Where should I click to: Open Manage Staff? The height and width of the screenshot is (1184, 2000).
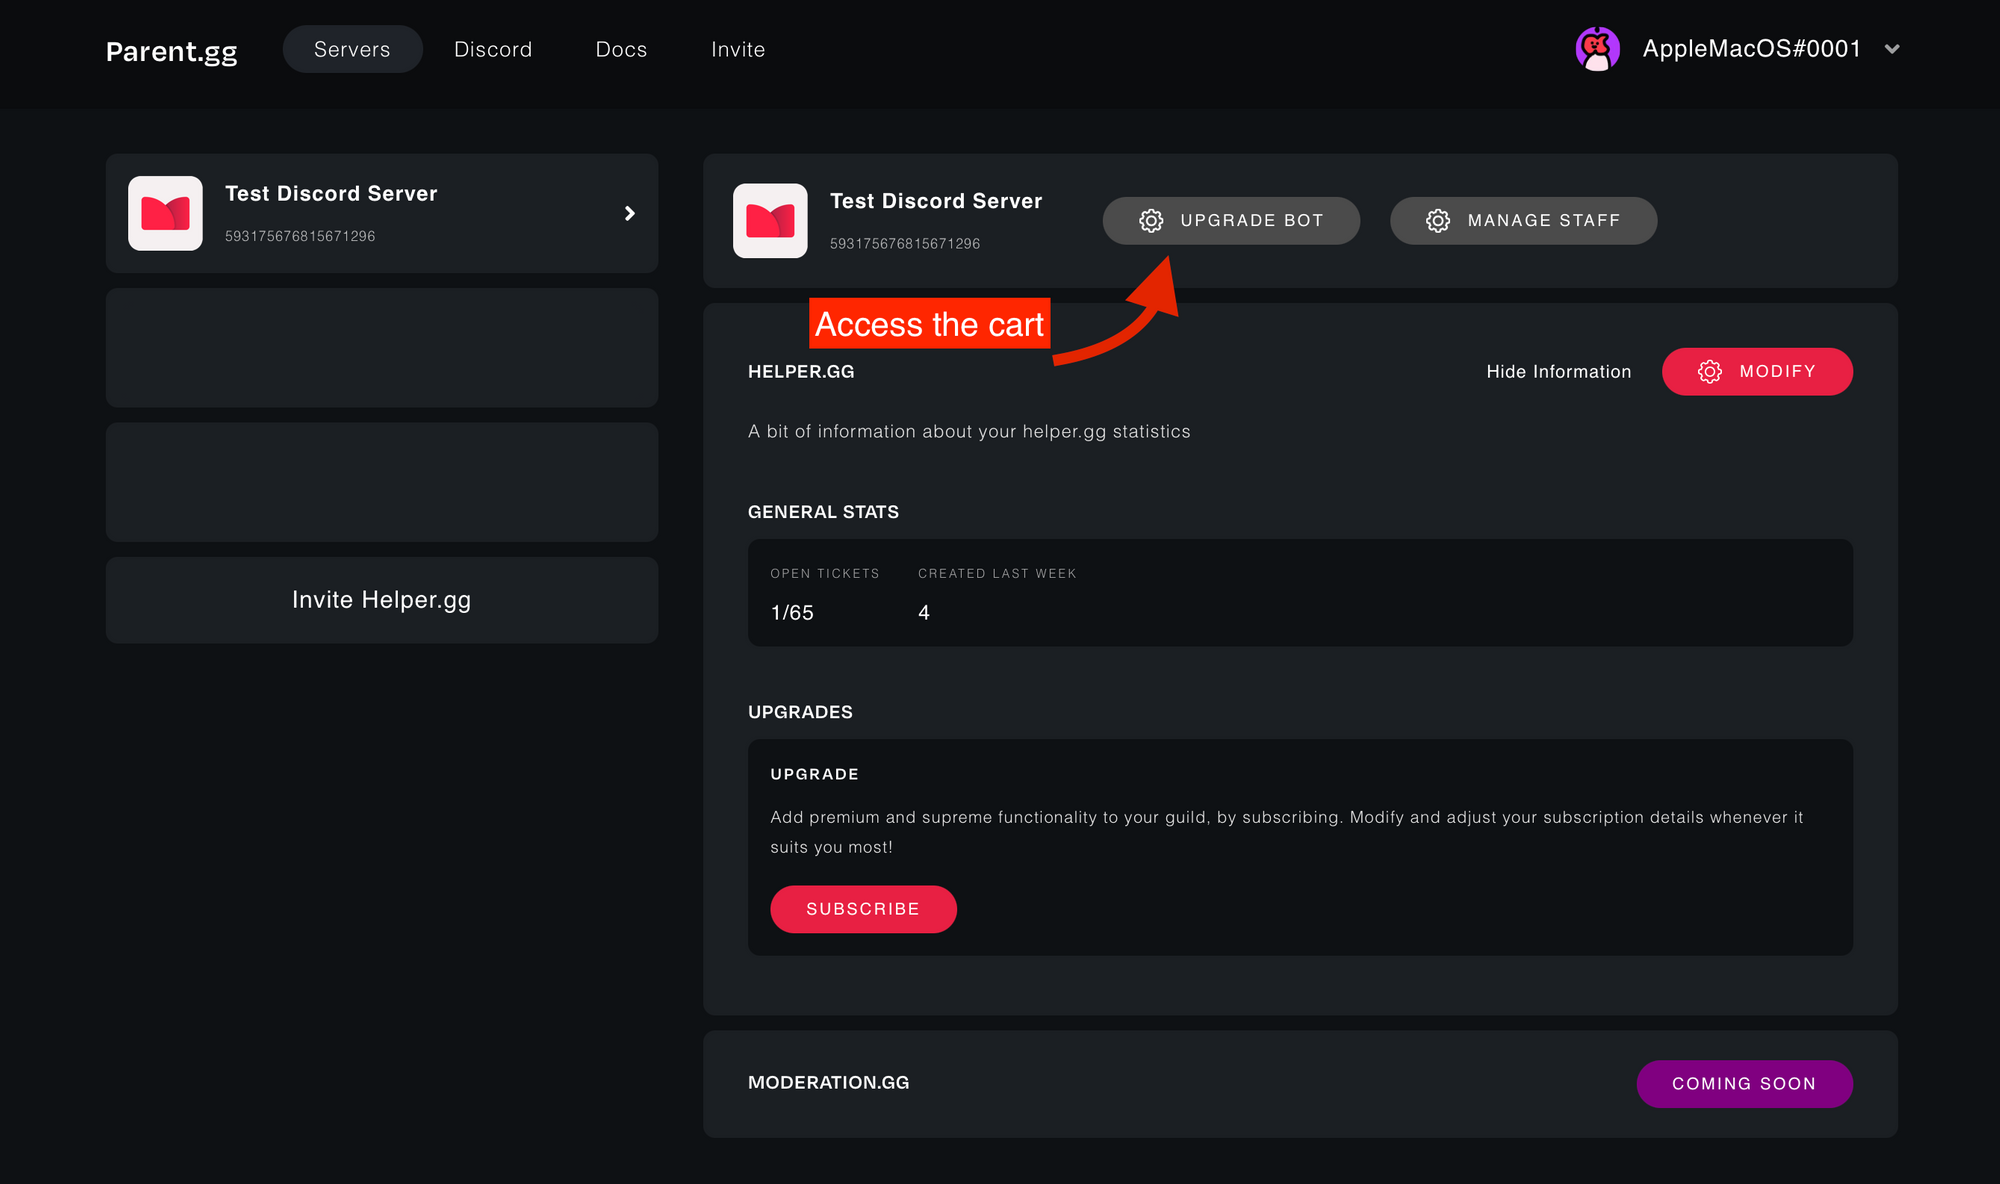coord(1523,220)
